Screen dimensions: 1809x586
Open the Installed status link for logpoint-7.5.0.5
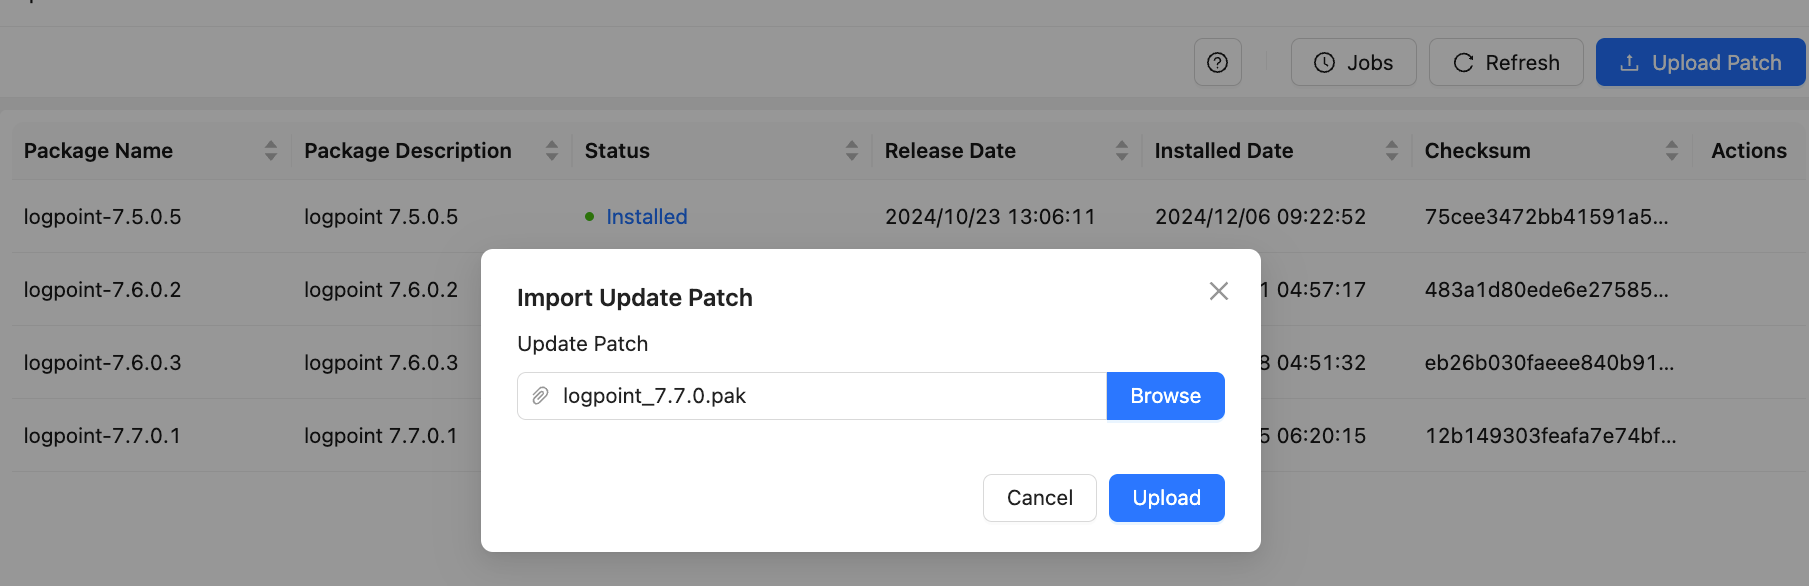(647, 216)
